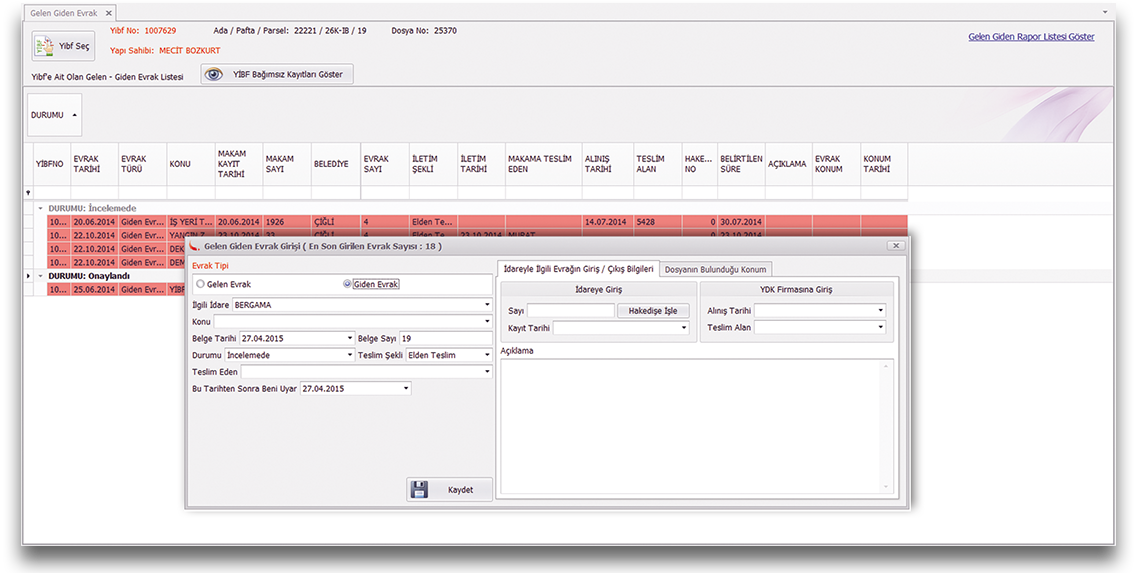Collapse the DURUMU: Onaylandı group
Image resolution: width=1140 pixels, height=573 pixels.
[x=40, y=275]
